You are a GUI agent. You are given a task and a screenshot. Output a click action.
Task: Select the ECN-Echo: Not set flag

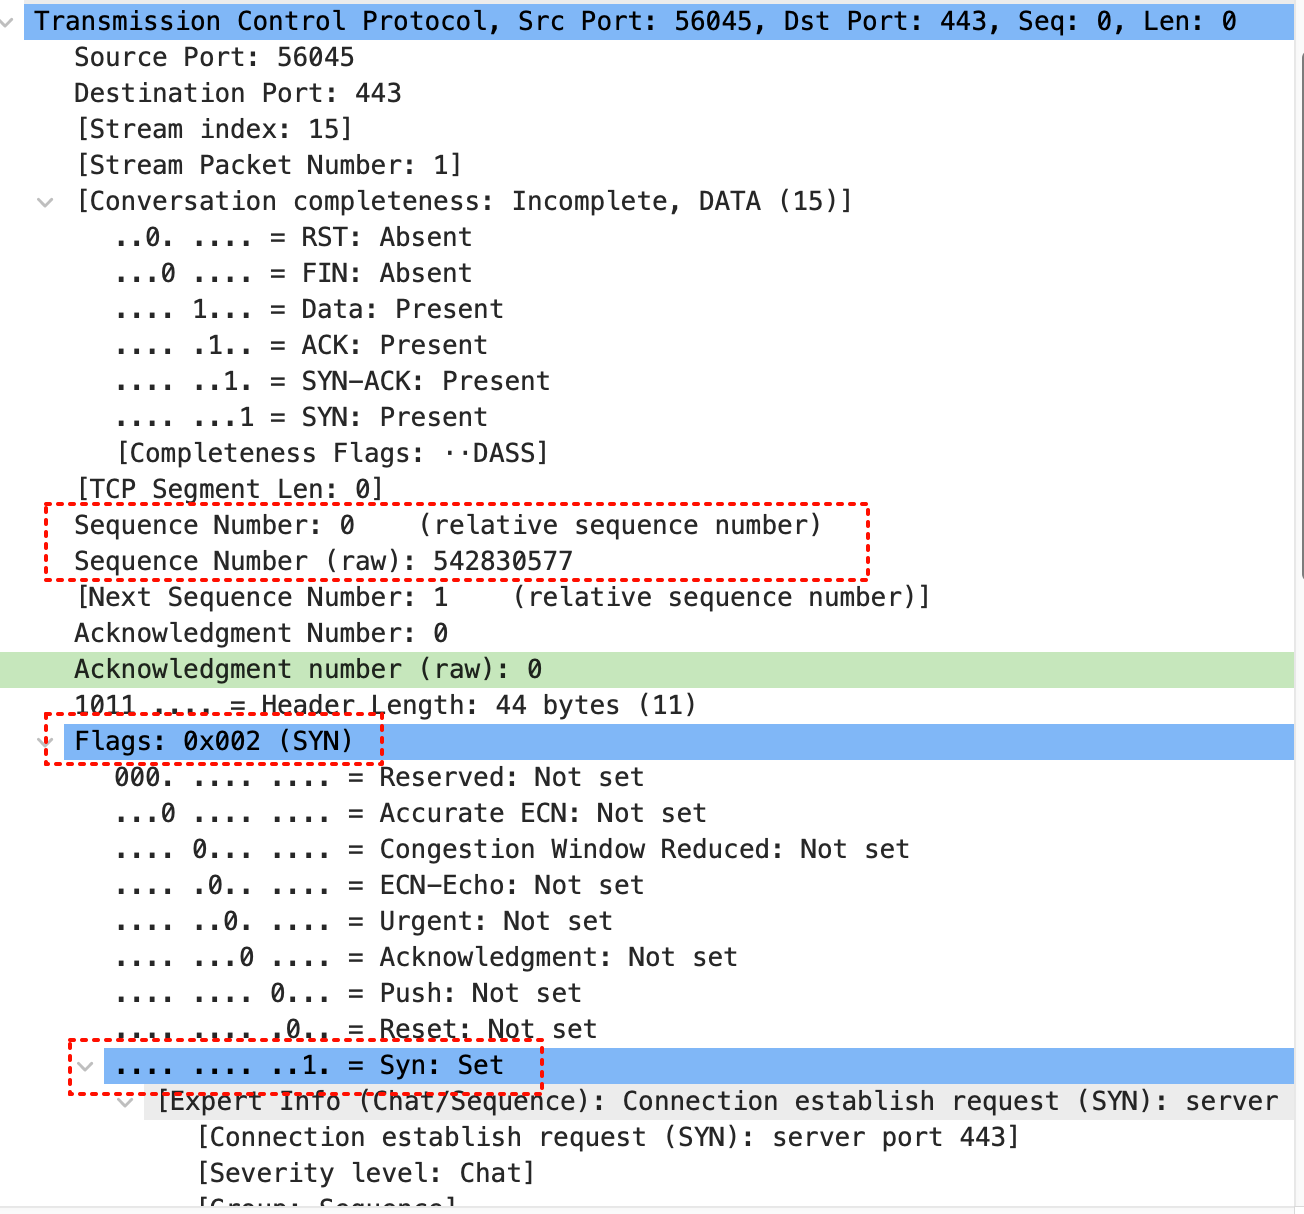[x=379, y=885]
